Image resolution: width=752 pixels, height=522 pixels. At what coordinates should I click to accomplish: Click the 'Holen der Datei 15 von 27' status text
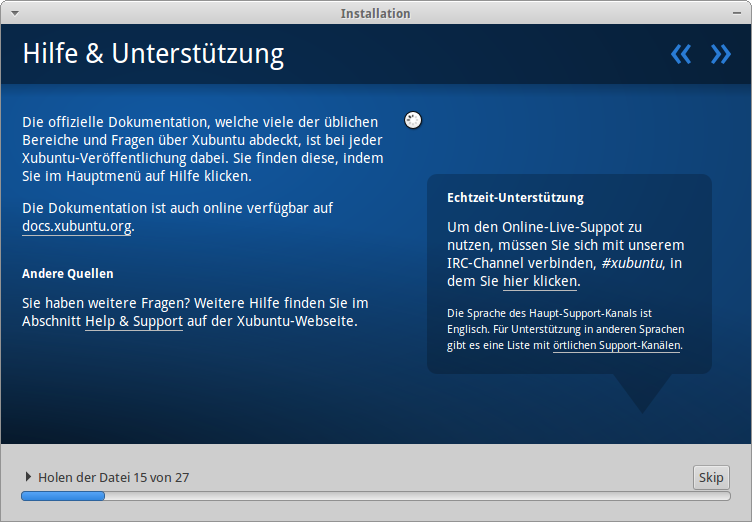114,477
